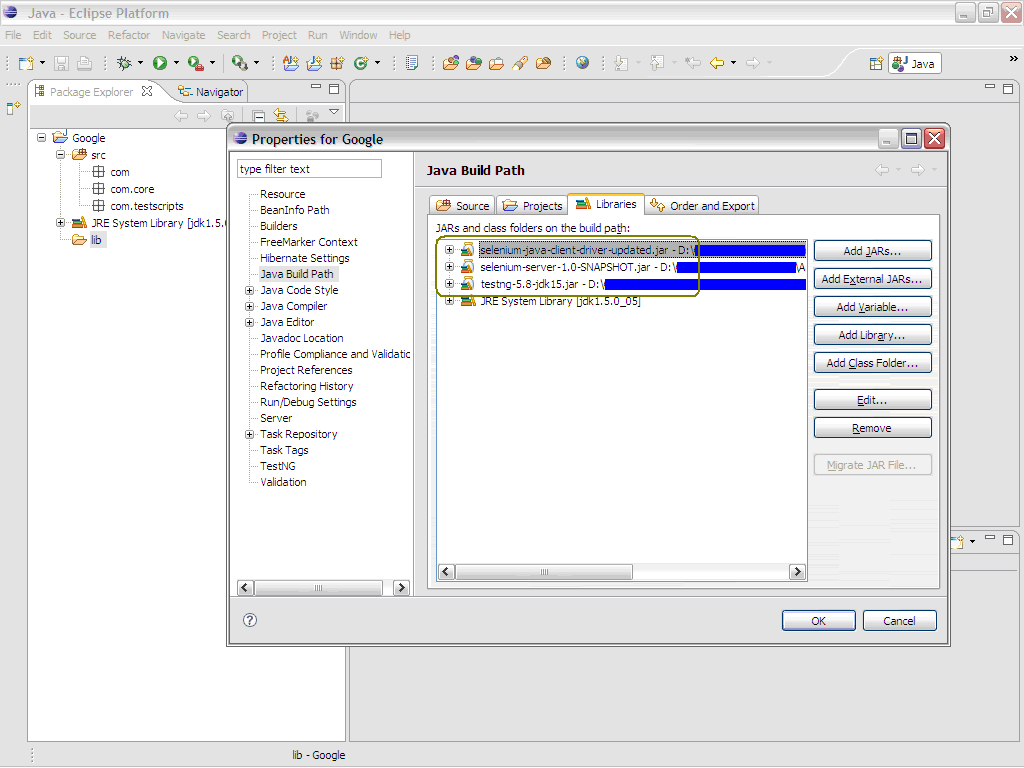Open the Package Explorer view menu triangle
The height and width of the screenshot is (768, 1024).
pos(334,112)
